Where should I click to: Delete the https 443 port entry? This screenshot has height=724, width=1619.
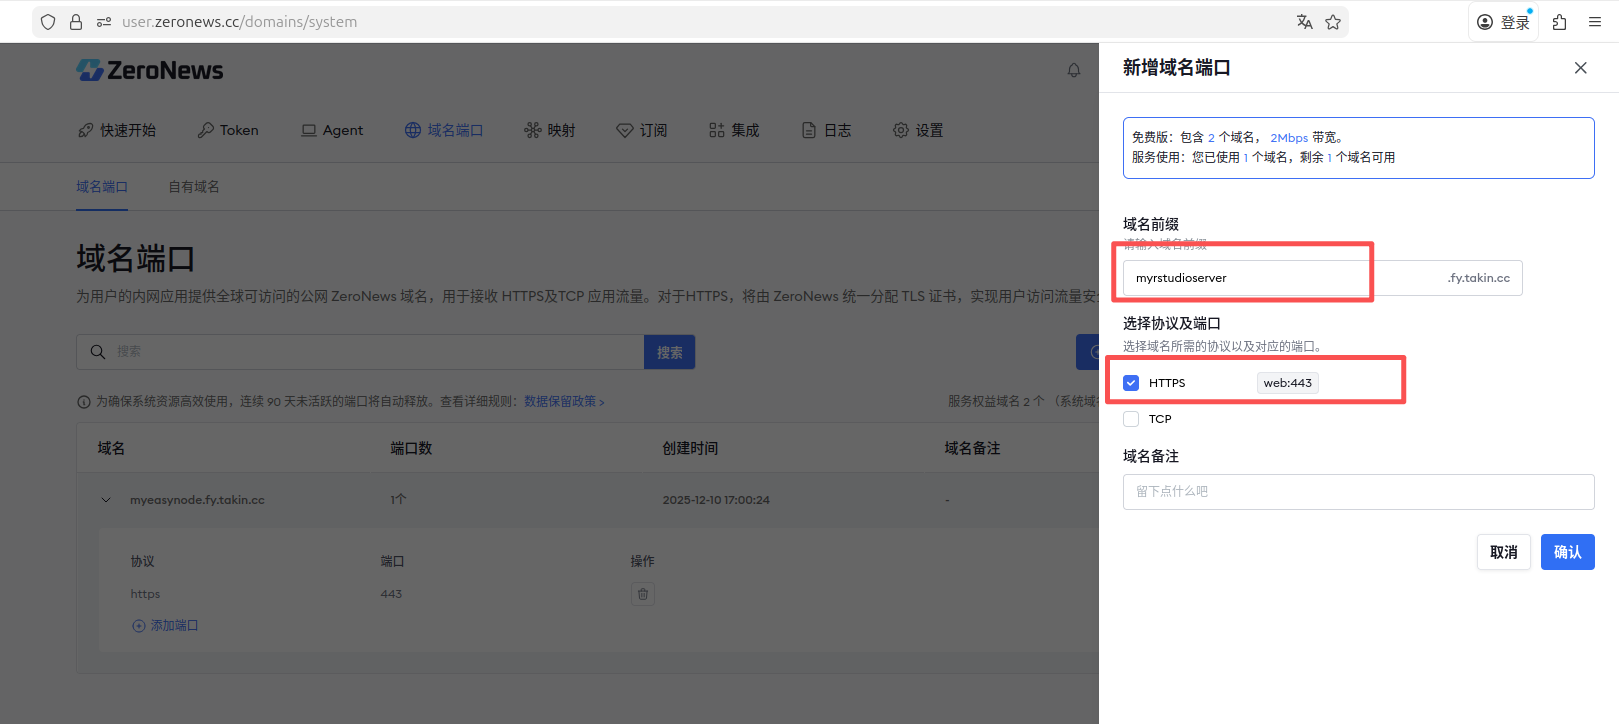(643, 594)
